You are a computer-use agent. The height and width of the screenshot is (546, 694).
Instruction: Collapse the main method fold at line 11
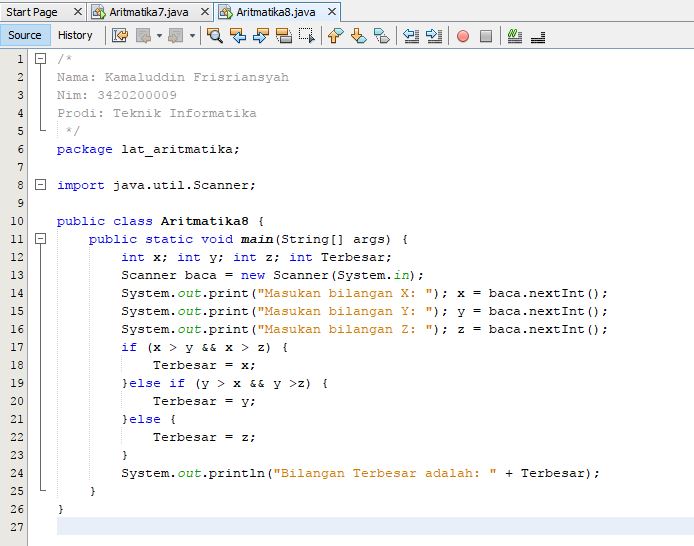pos(40,239)
